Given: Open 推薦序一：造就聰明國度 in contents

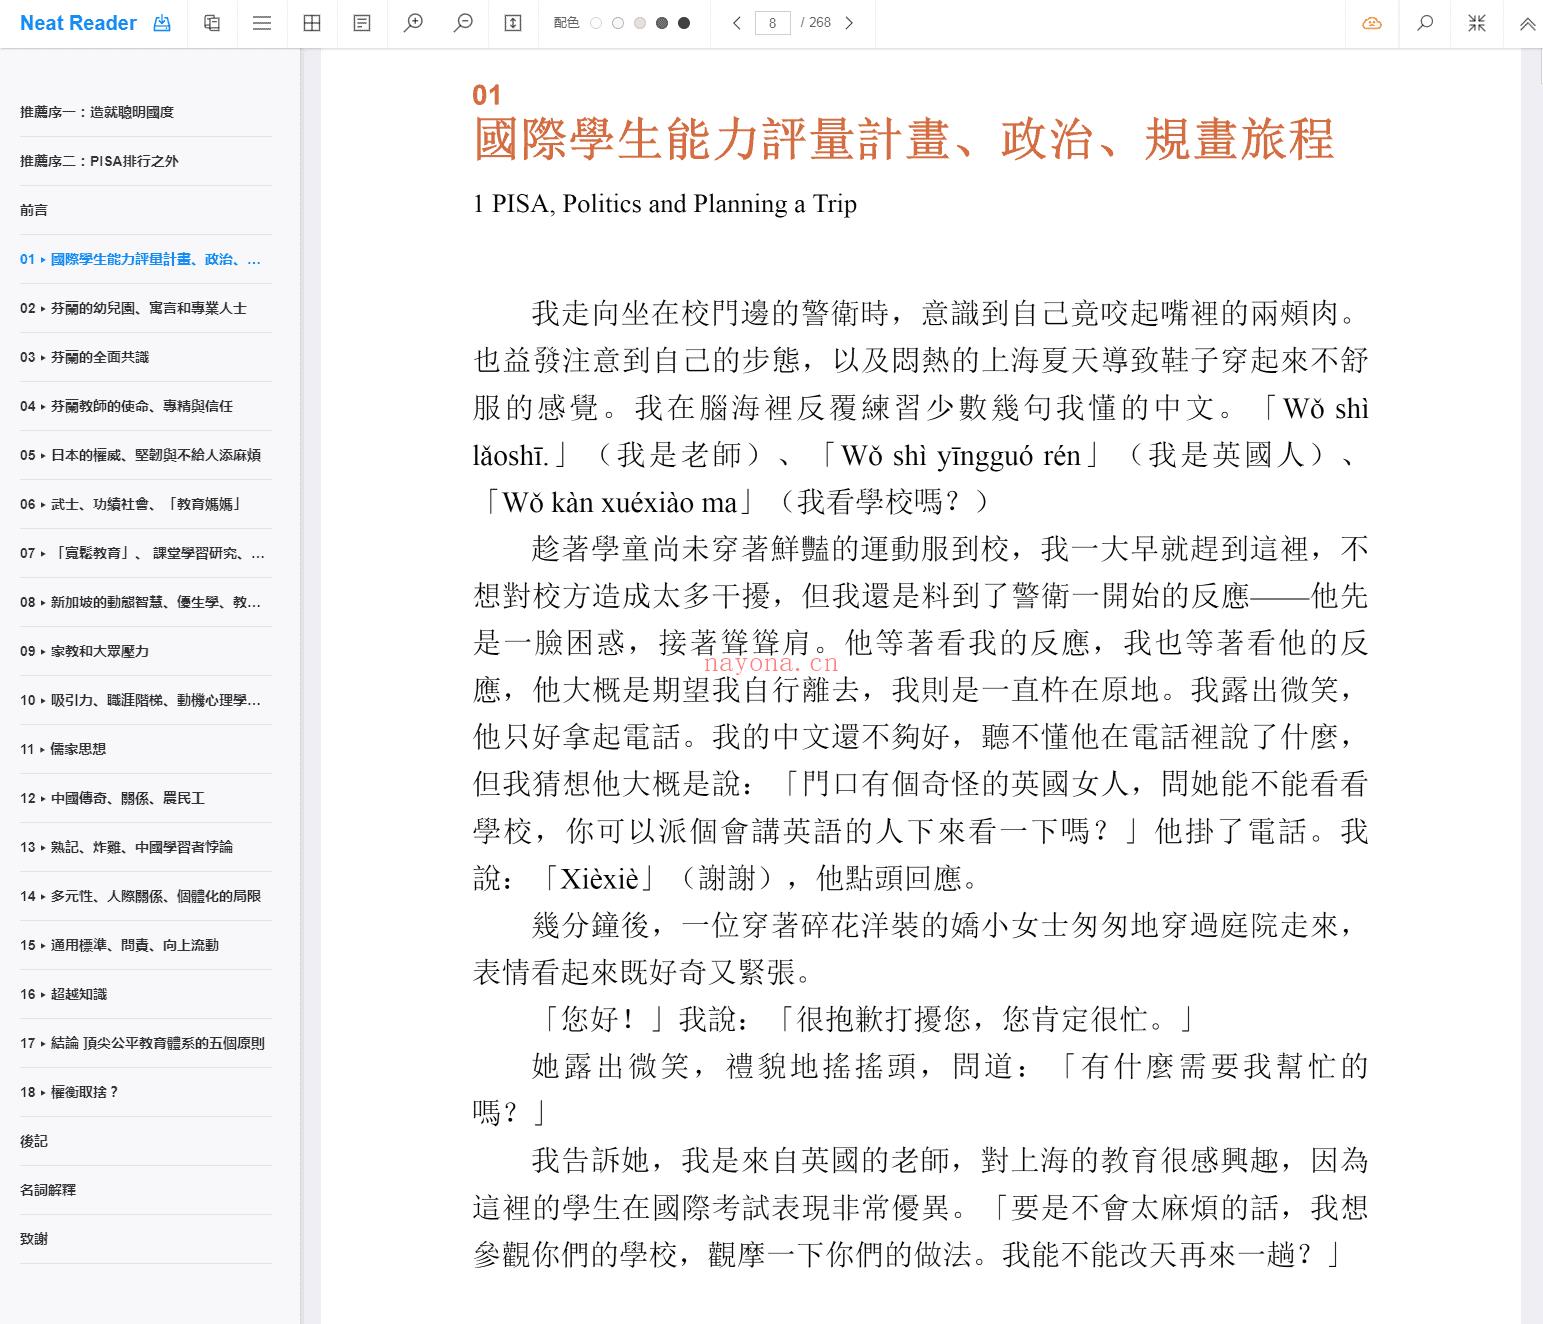Looking at the screenshot, I should 97,112.
